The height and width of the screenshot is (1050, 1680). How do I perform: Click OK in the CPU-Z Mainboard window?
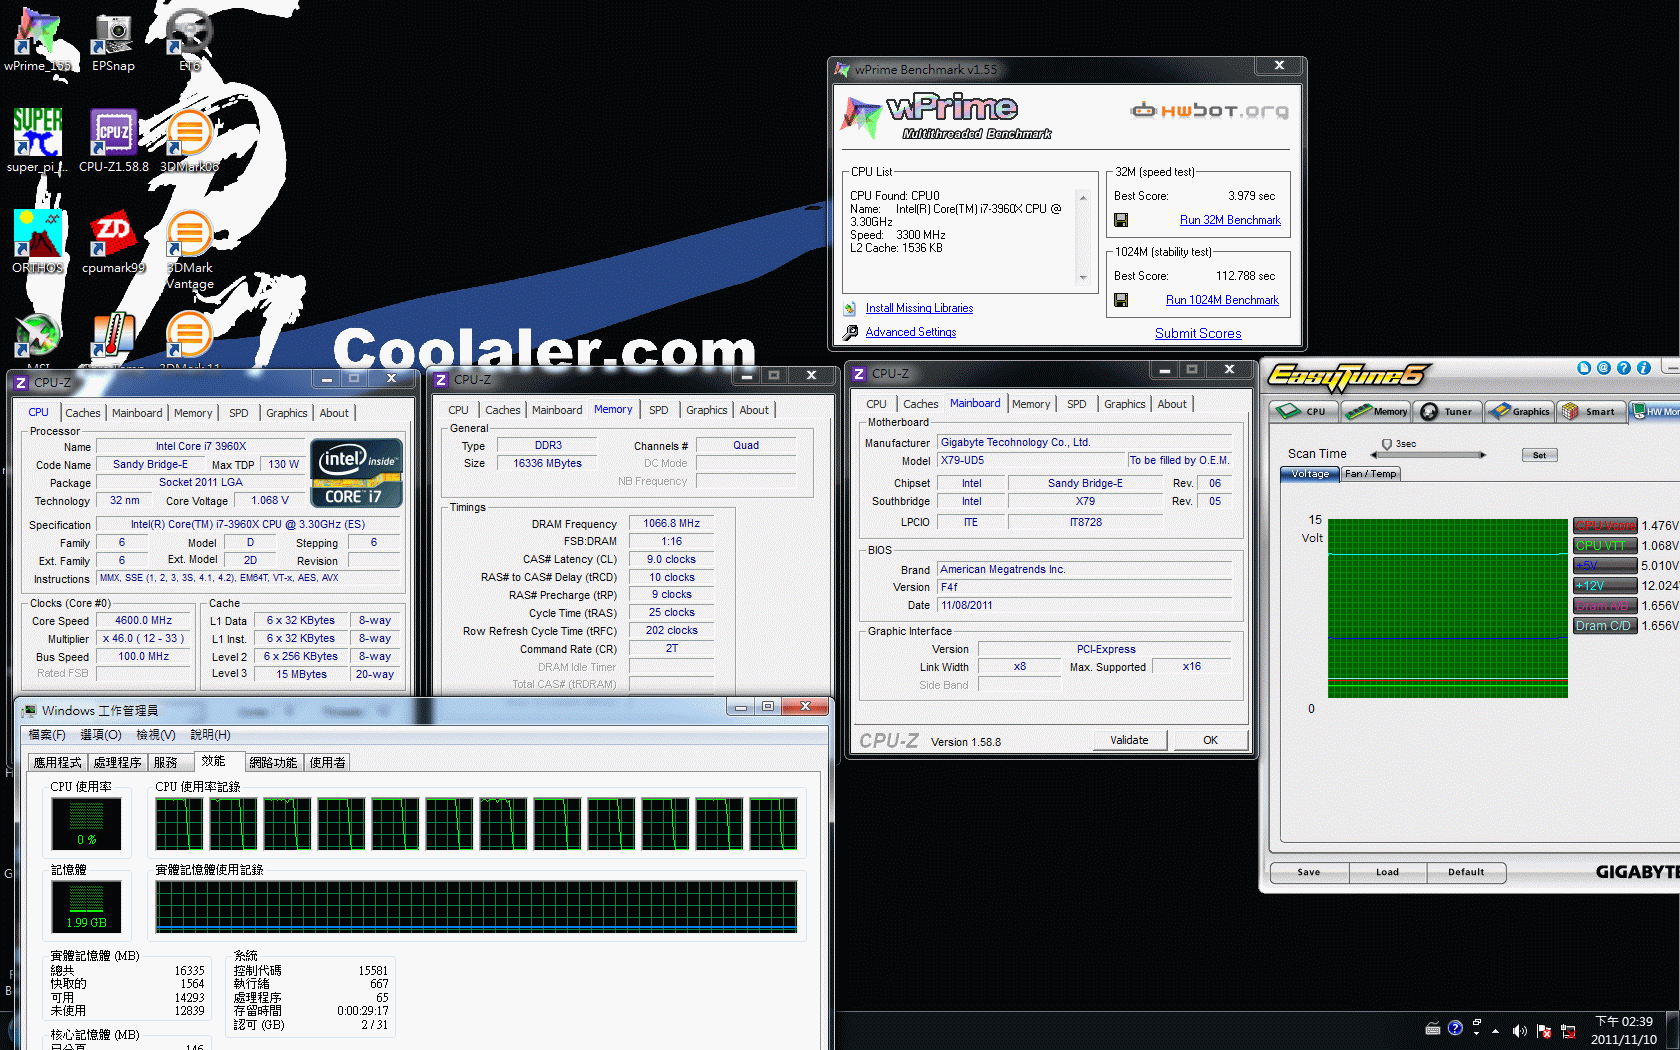tap(1210, 740)
